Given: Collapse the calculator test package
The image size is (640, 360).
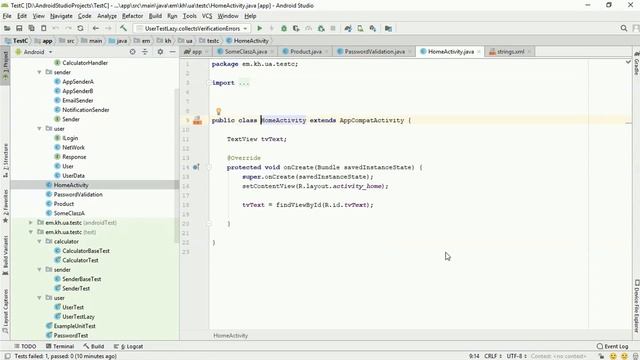Looking at the screenshot, I should (40, 241).
